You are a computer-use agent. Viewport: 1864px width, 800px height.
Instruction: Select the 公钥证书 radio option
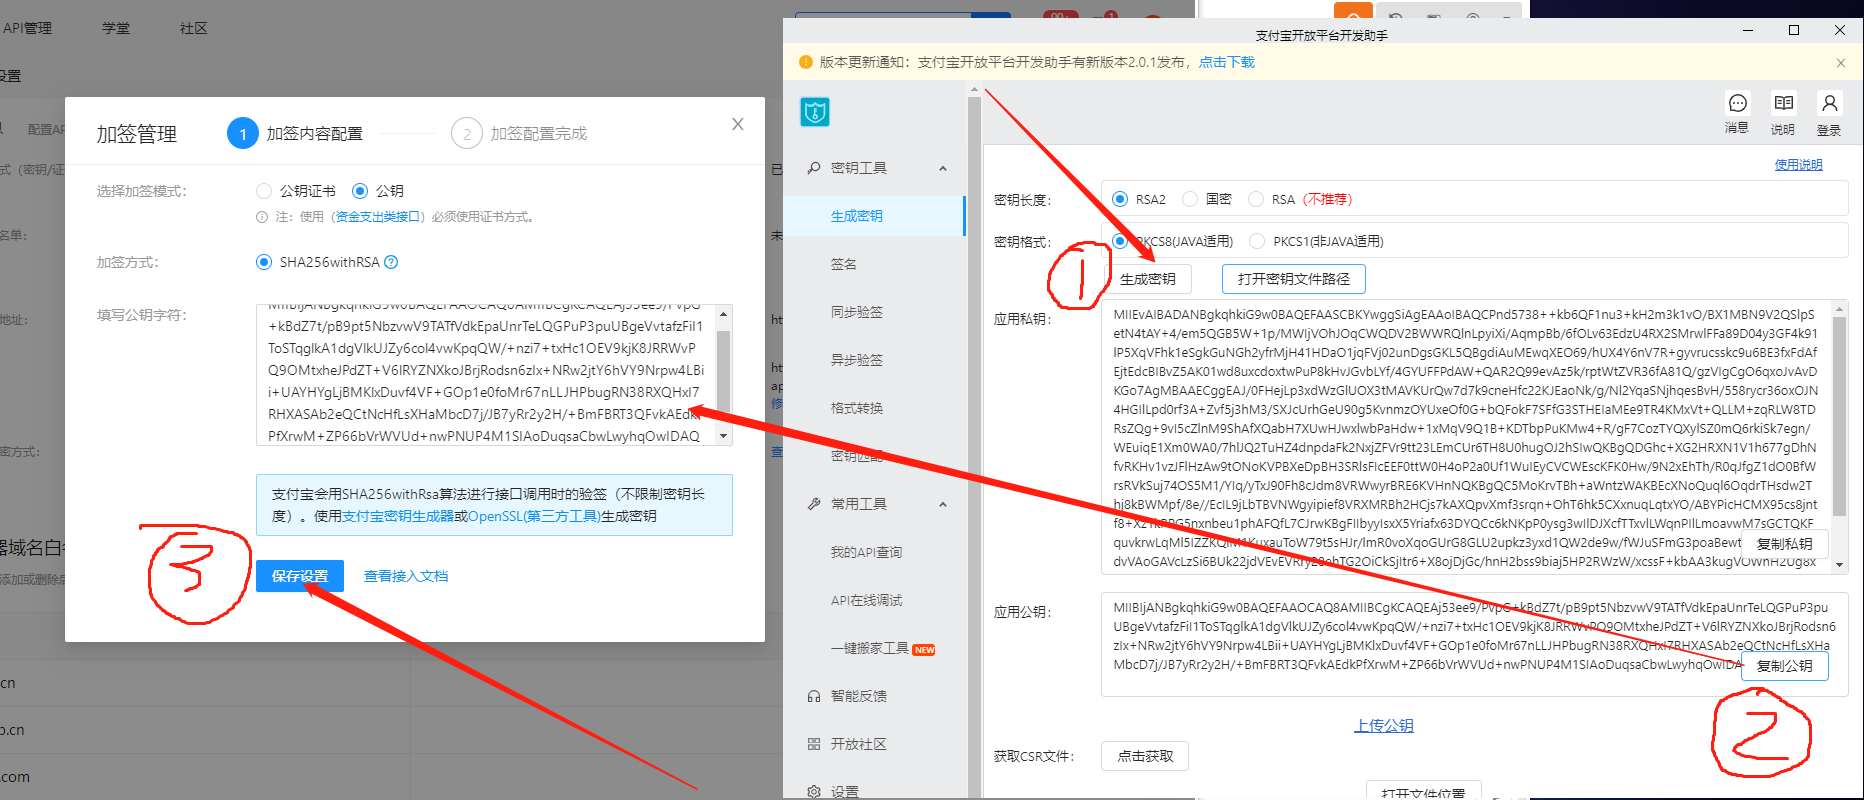click(264, 191)
